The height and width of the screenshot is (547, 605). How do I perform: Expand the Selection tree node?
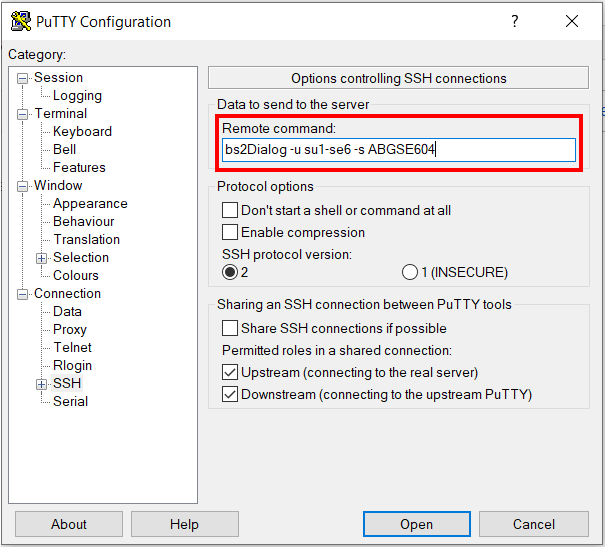click(42, 258)
